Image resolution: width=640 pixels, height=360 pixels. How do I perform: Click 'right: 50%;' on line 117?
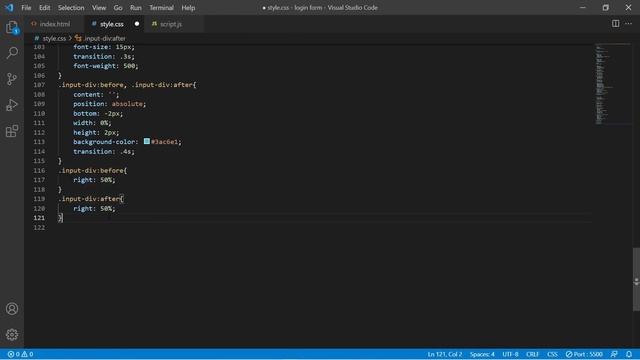(94, 180)
